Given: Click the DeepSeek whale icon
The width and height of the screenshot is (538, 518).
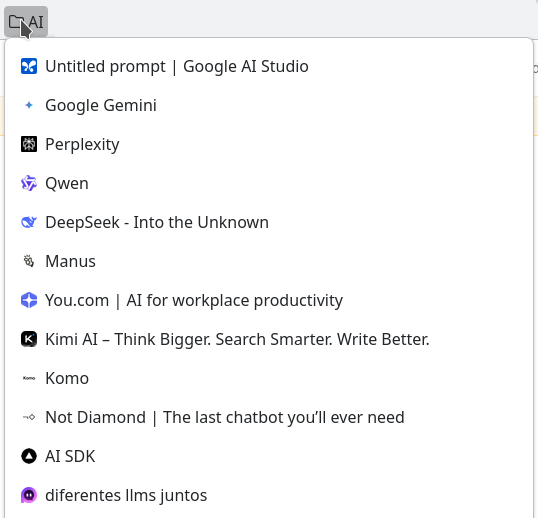Looking at the screenshot, I should (x=29, y=222).
